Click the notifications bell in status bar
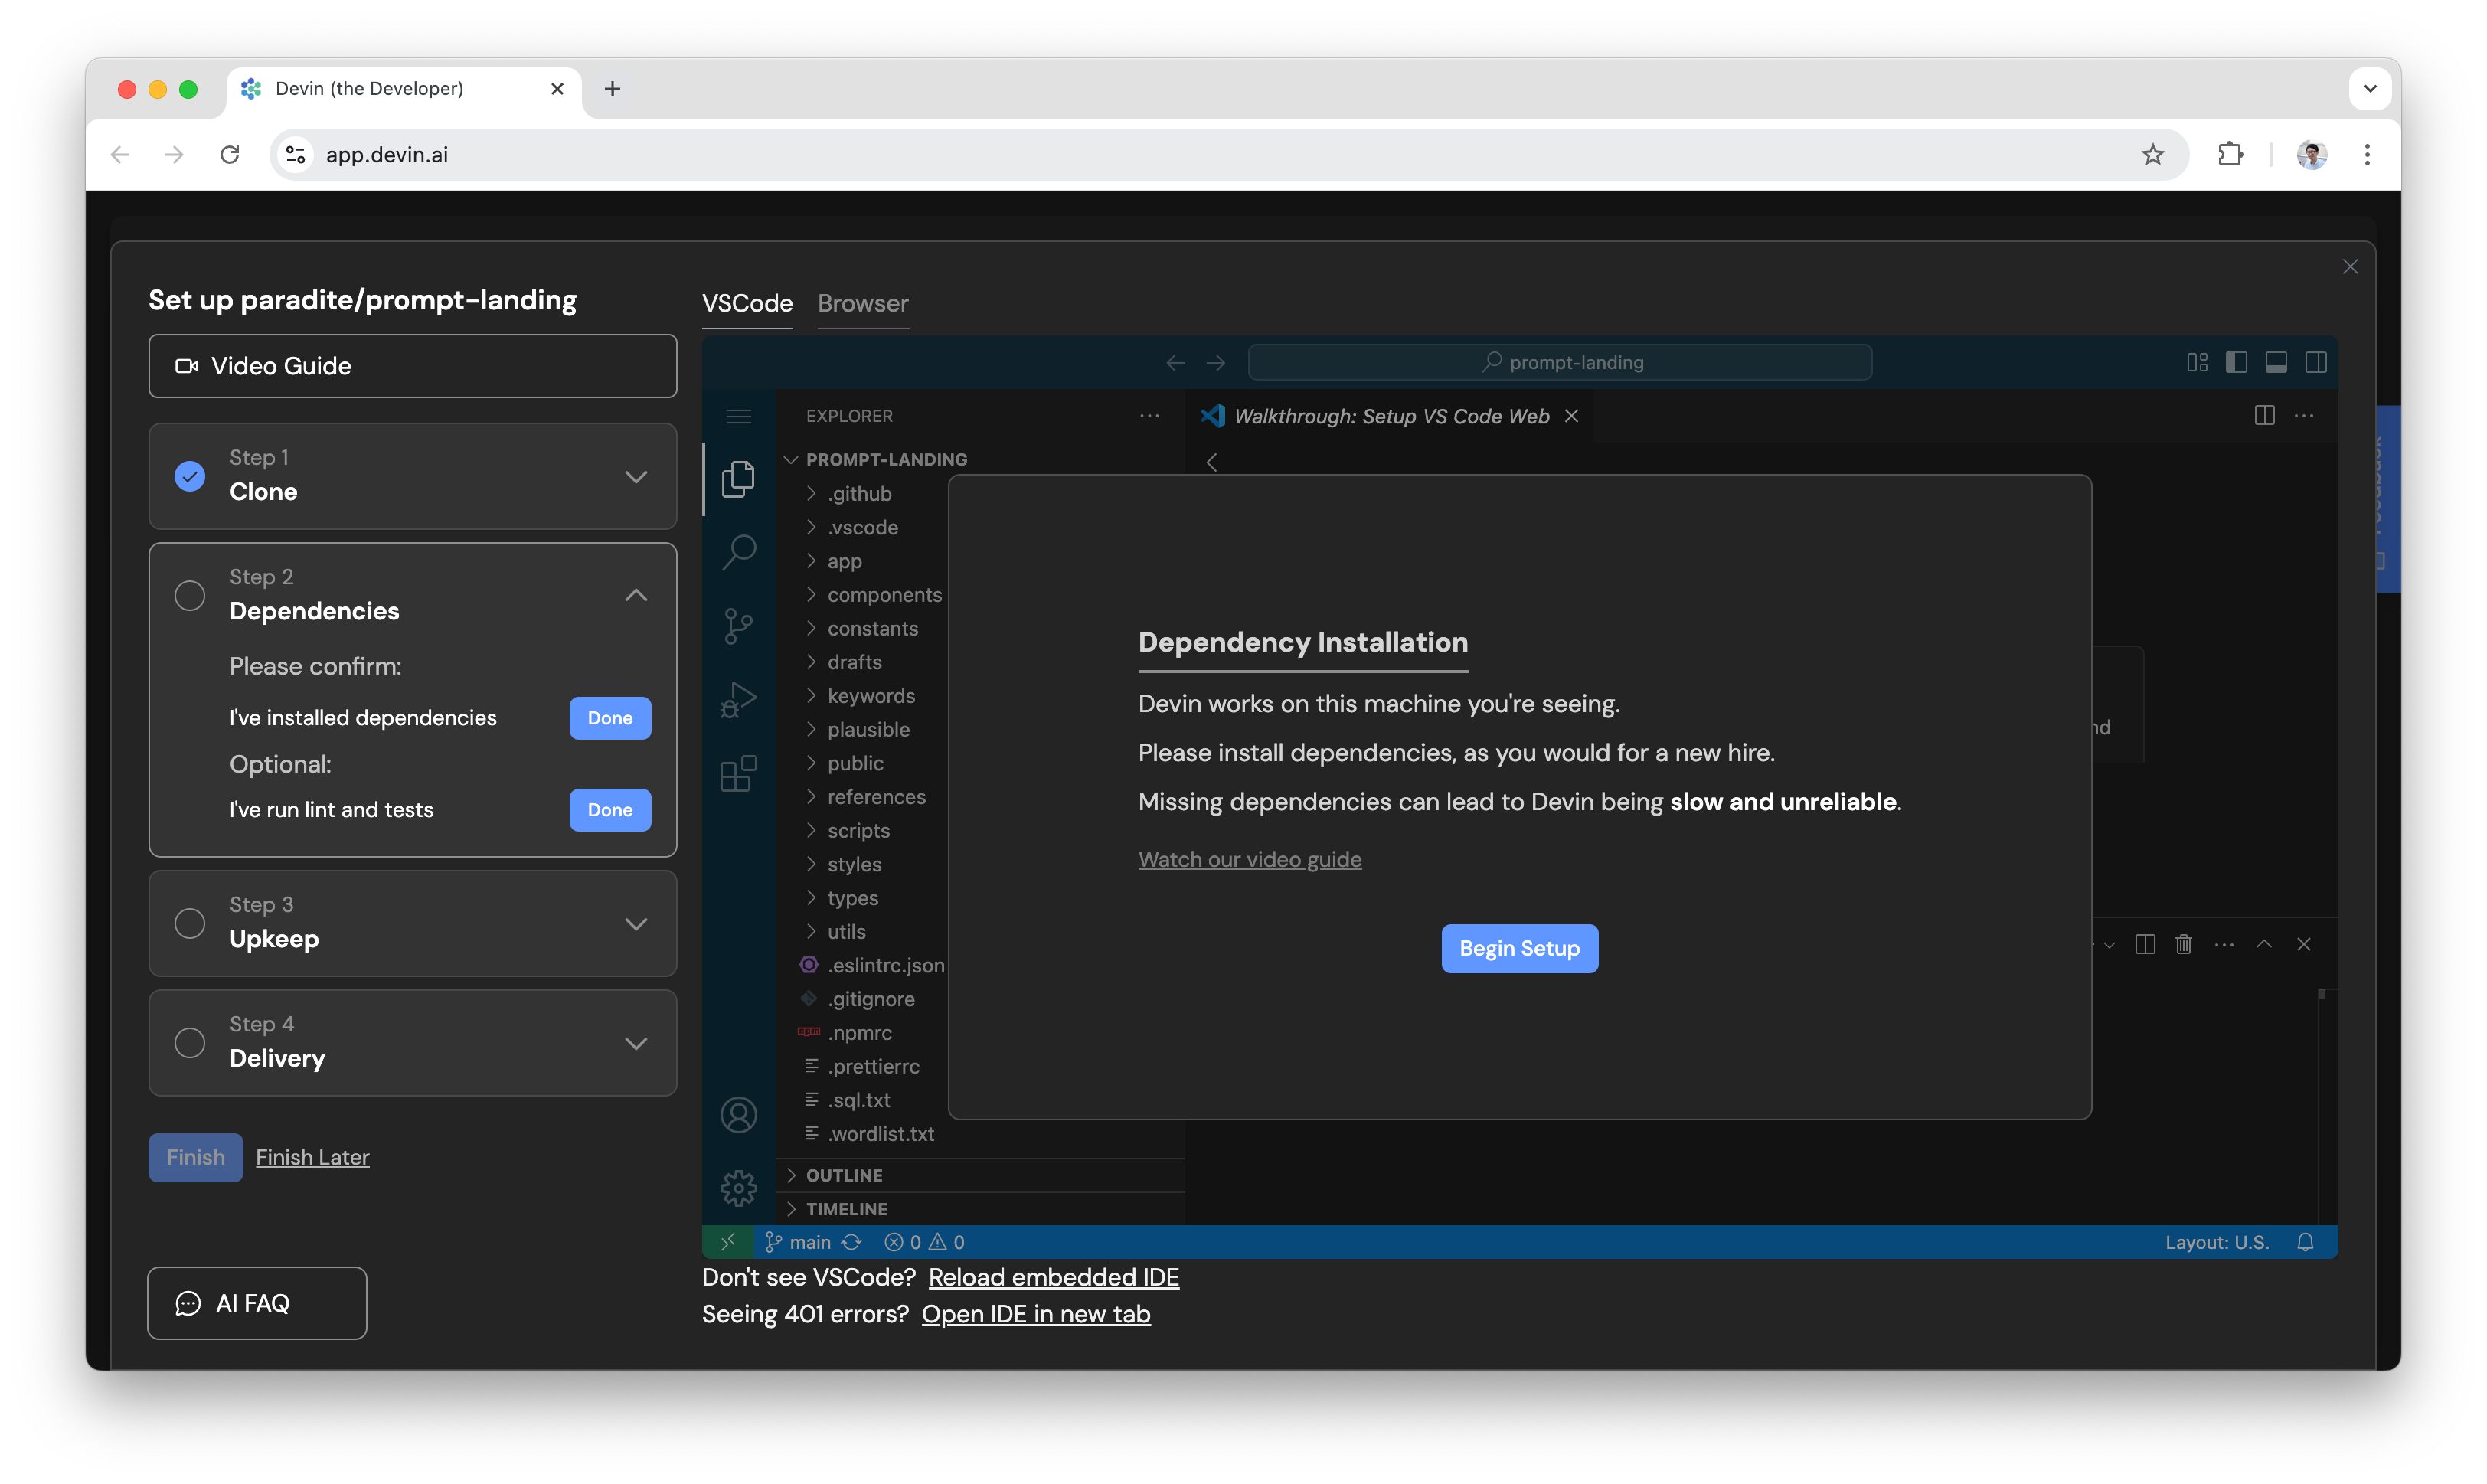Viewport: 2487px width, 1484px height. (2305, 1242)
